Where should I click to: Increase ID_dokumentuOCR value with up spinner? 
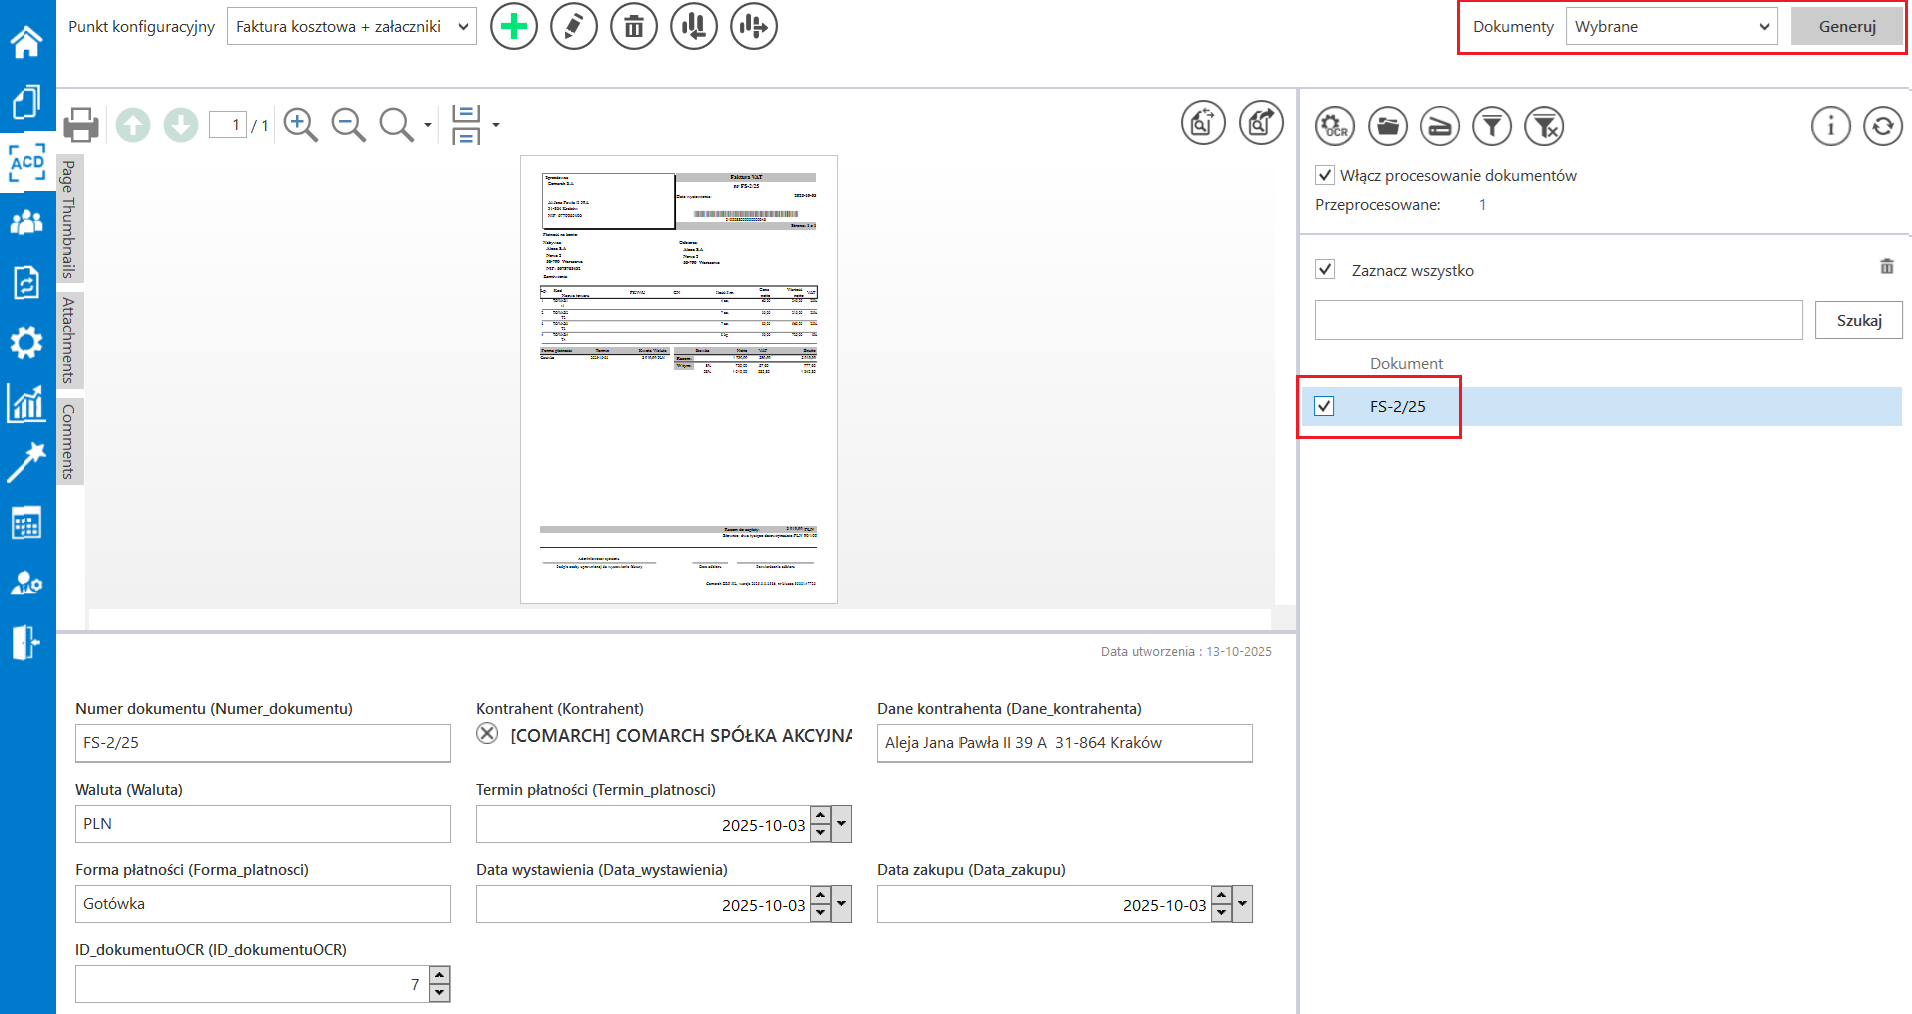(x=440, y=975)
